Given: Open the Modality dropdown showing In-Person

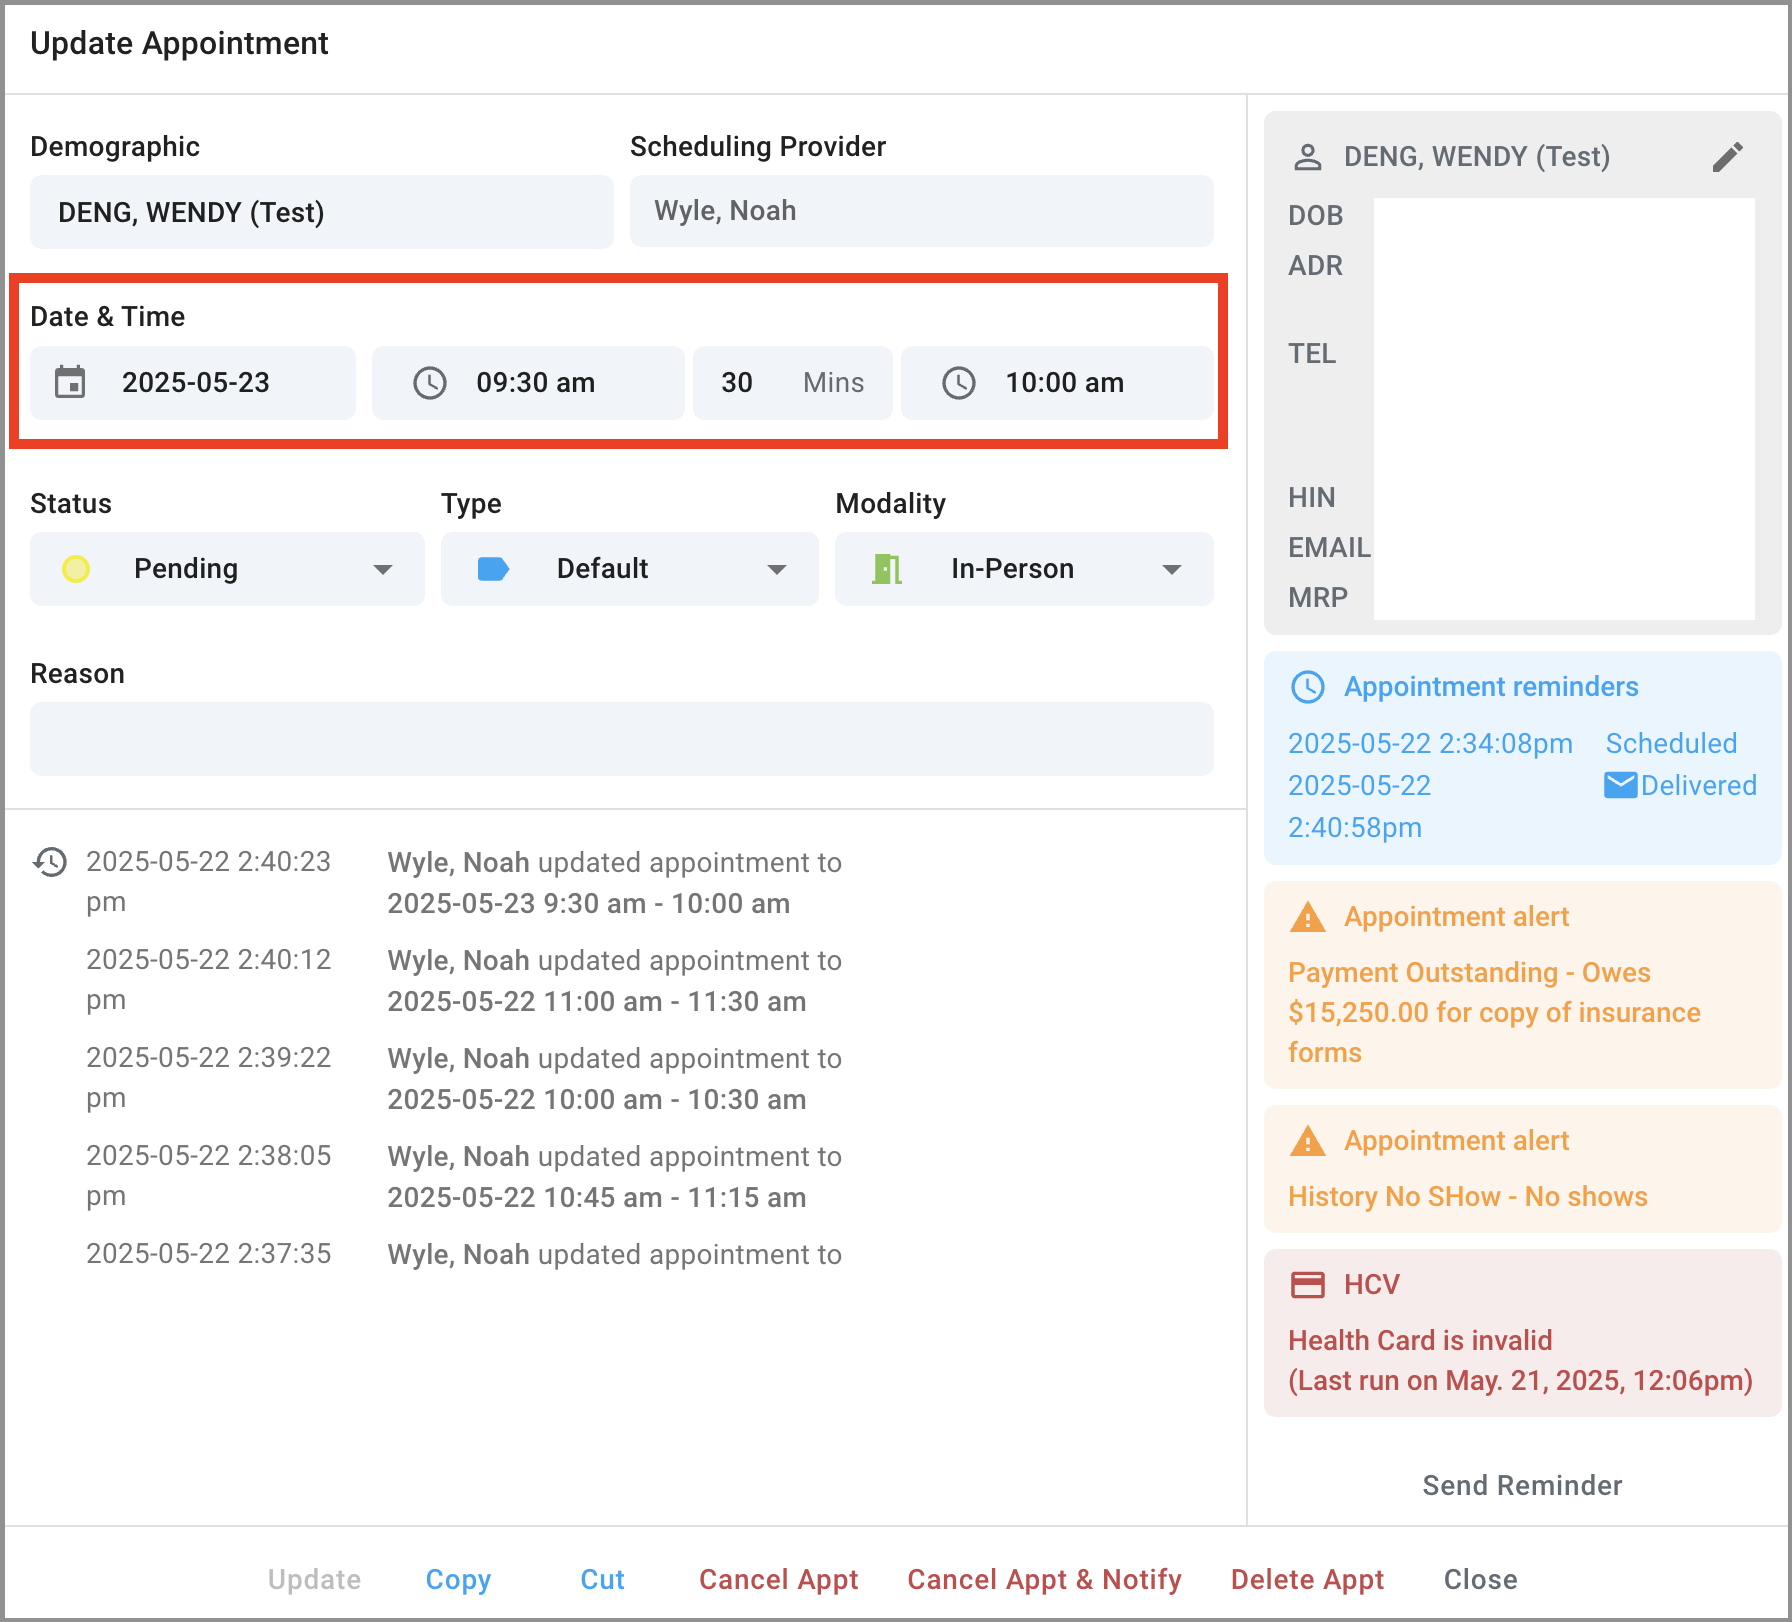Looking at the screenshot, I should point(1024,569).
